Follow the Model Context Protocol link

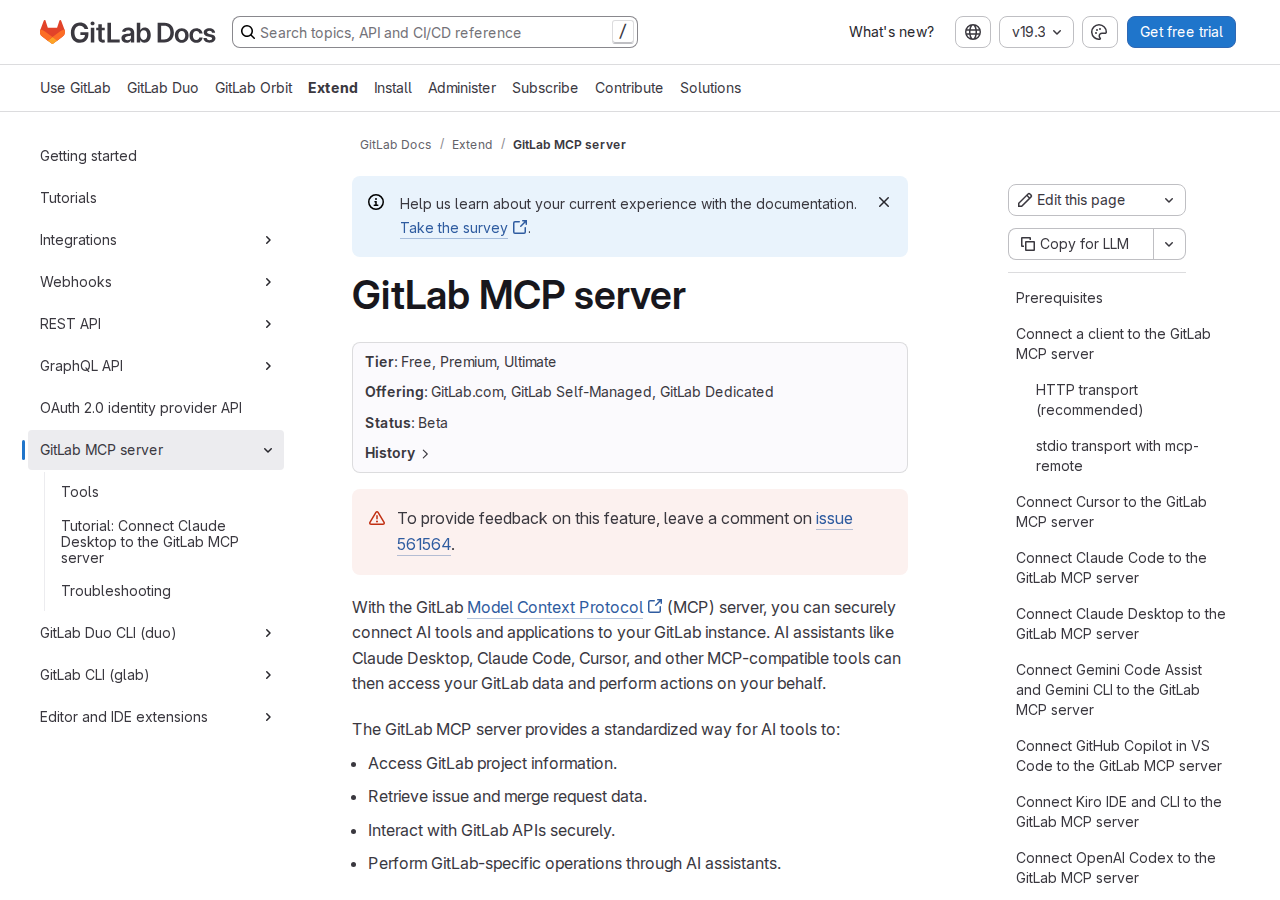pos(555,607)
